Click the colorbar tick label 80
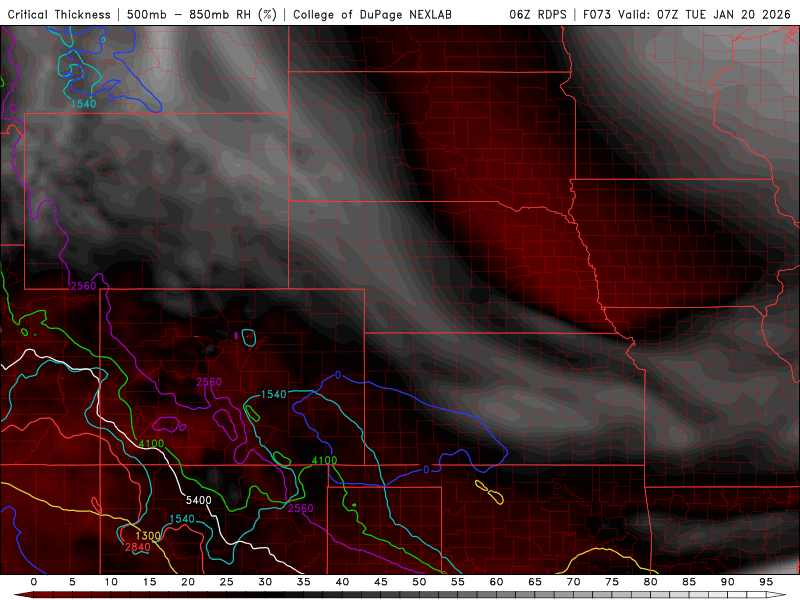 pos(650,582)
